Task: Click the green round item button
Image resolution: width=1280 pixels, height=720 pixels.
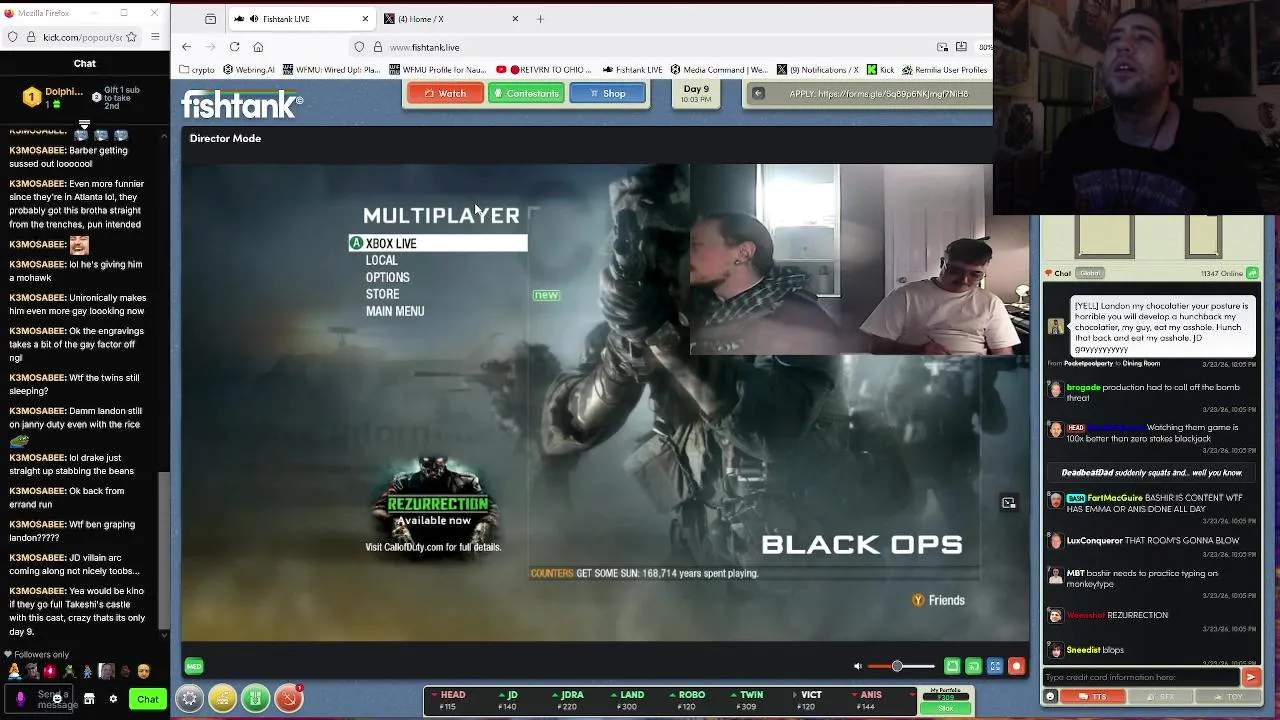Action: coord(255,698)
